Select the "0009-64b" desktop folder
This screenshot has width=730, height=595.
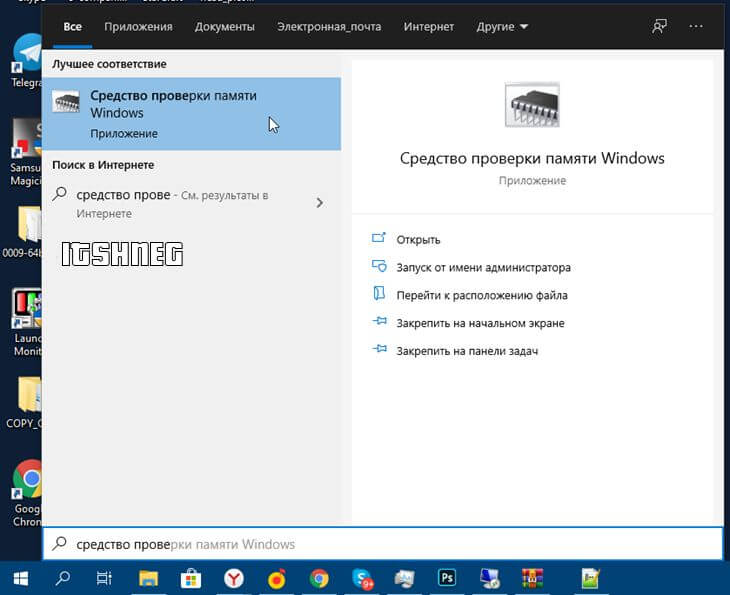click(22, 232)
